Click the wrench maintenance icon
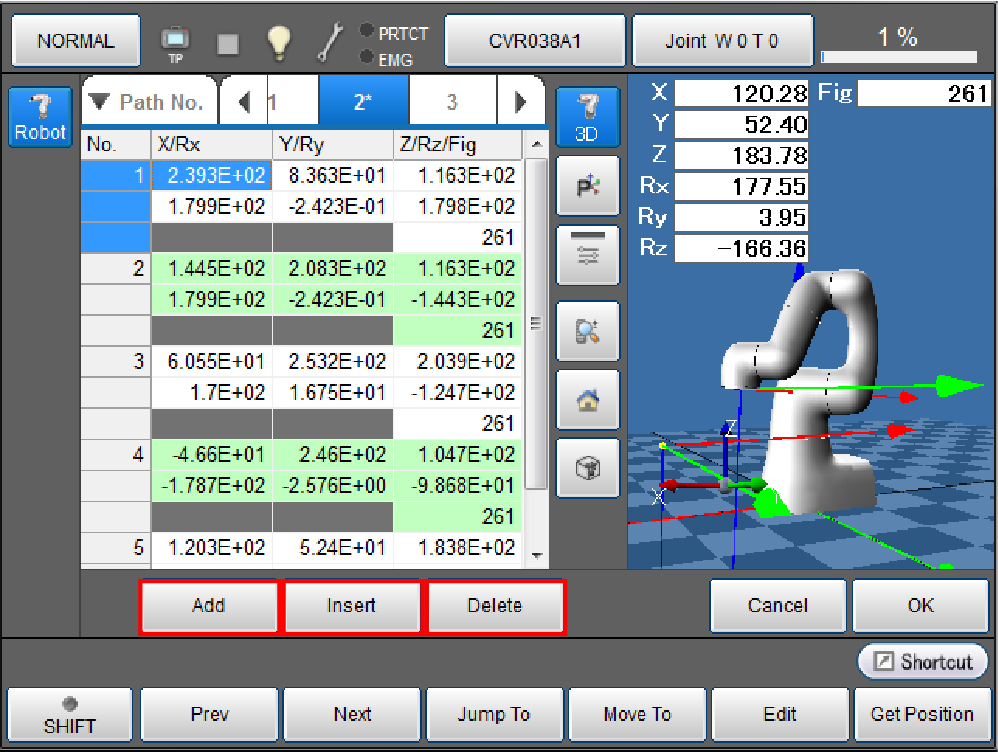The image size is (998, 752). click(330, 41)
